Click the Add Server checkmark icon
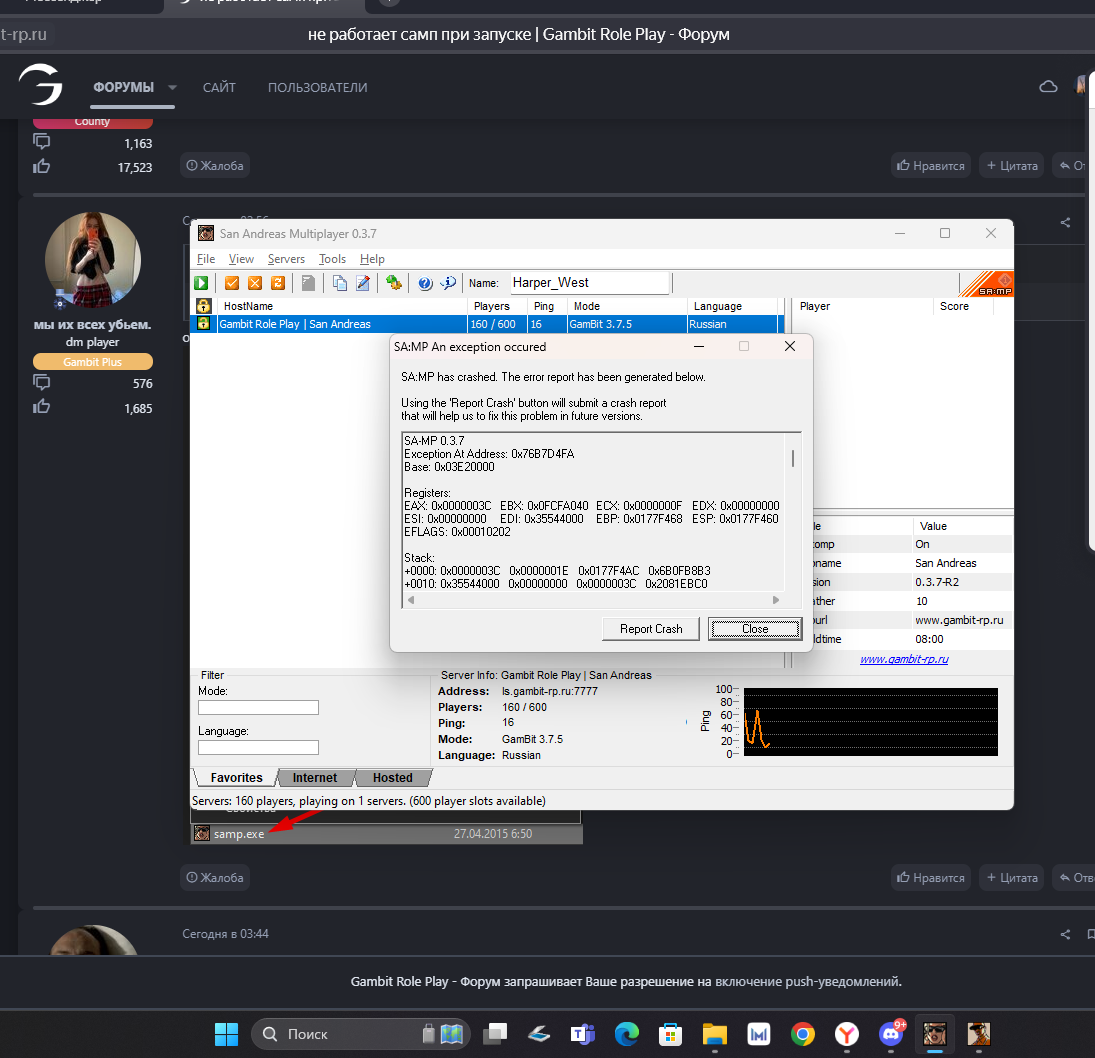 232,283
